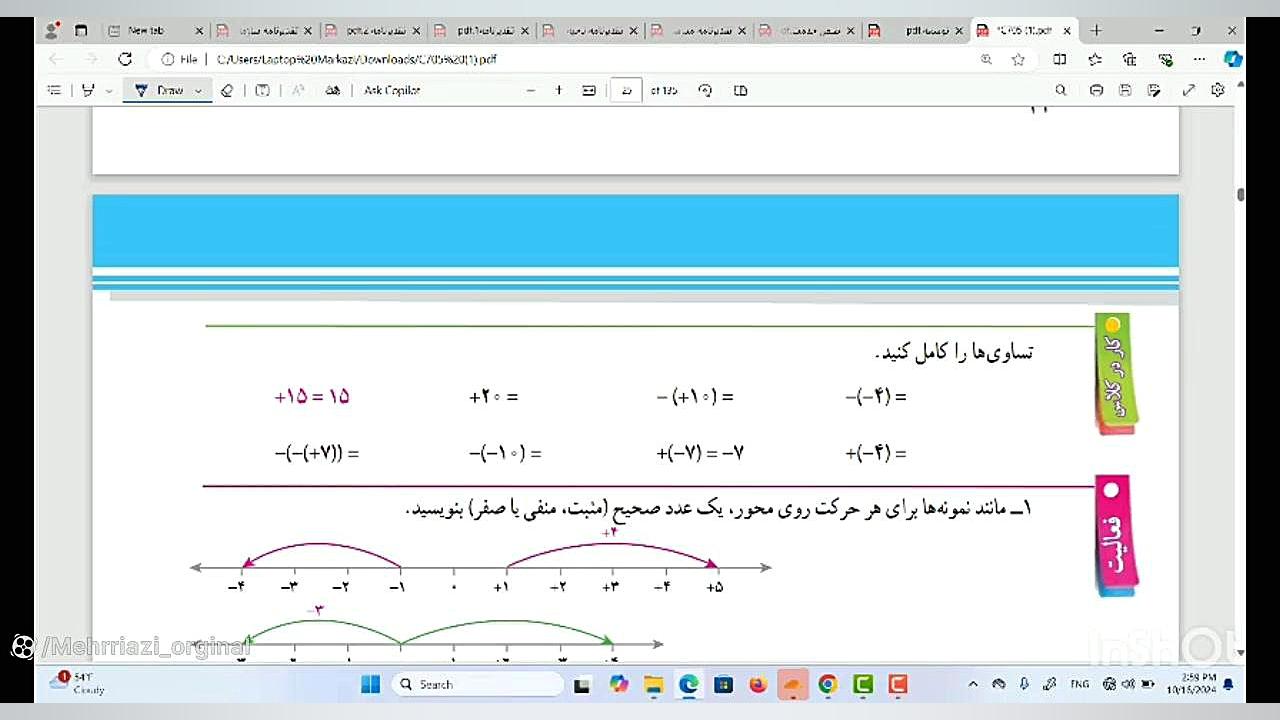
Task: Zoom out the PDF with minus button
Action: point(531,90)
